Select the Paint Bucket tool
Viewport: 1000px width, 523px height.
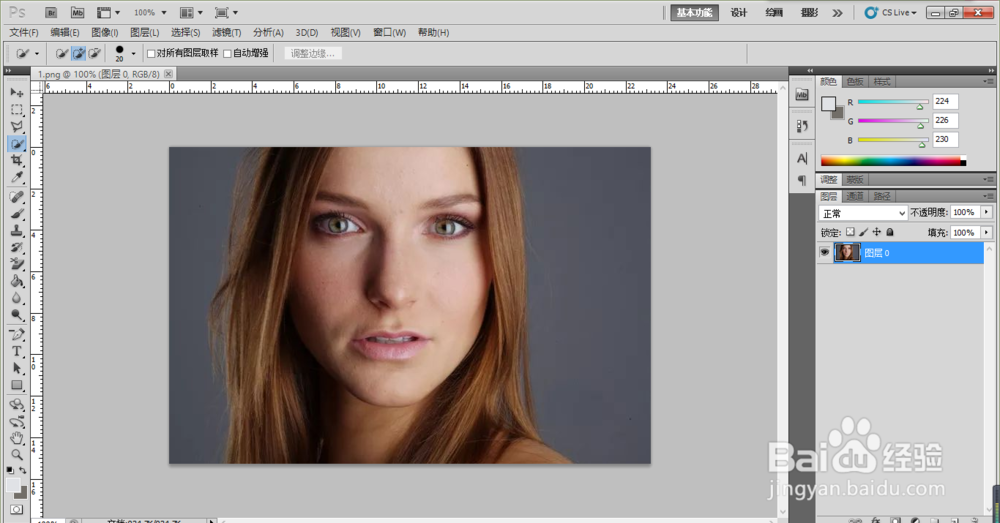coord(17,281)
